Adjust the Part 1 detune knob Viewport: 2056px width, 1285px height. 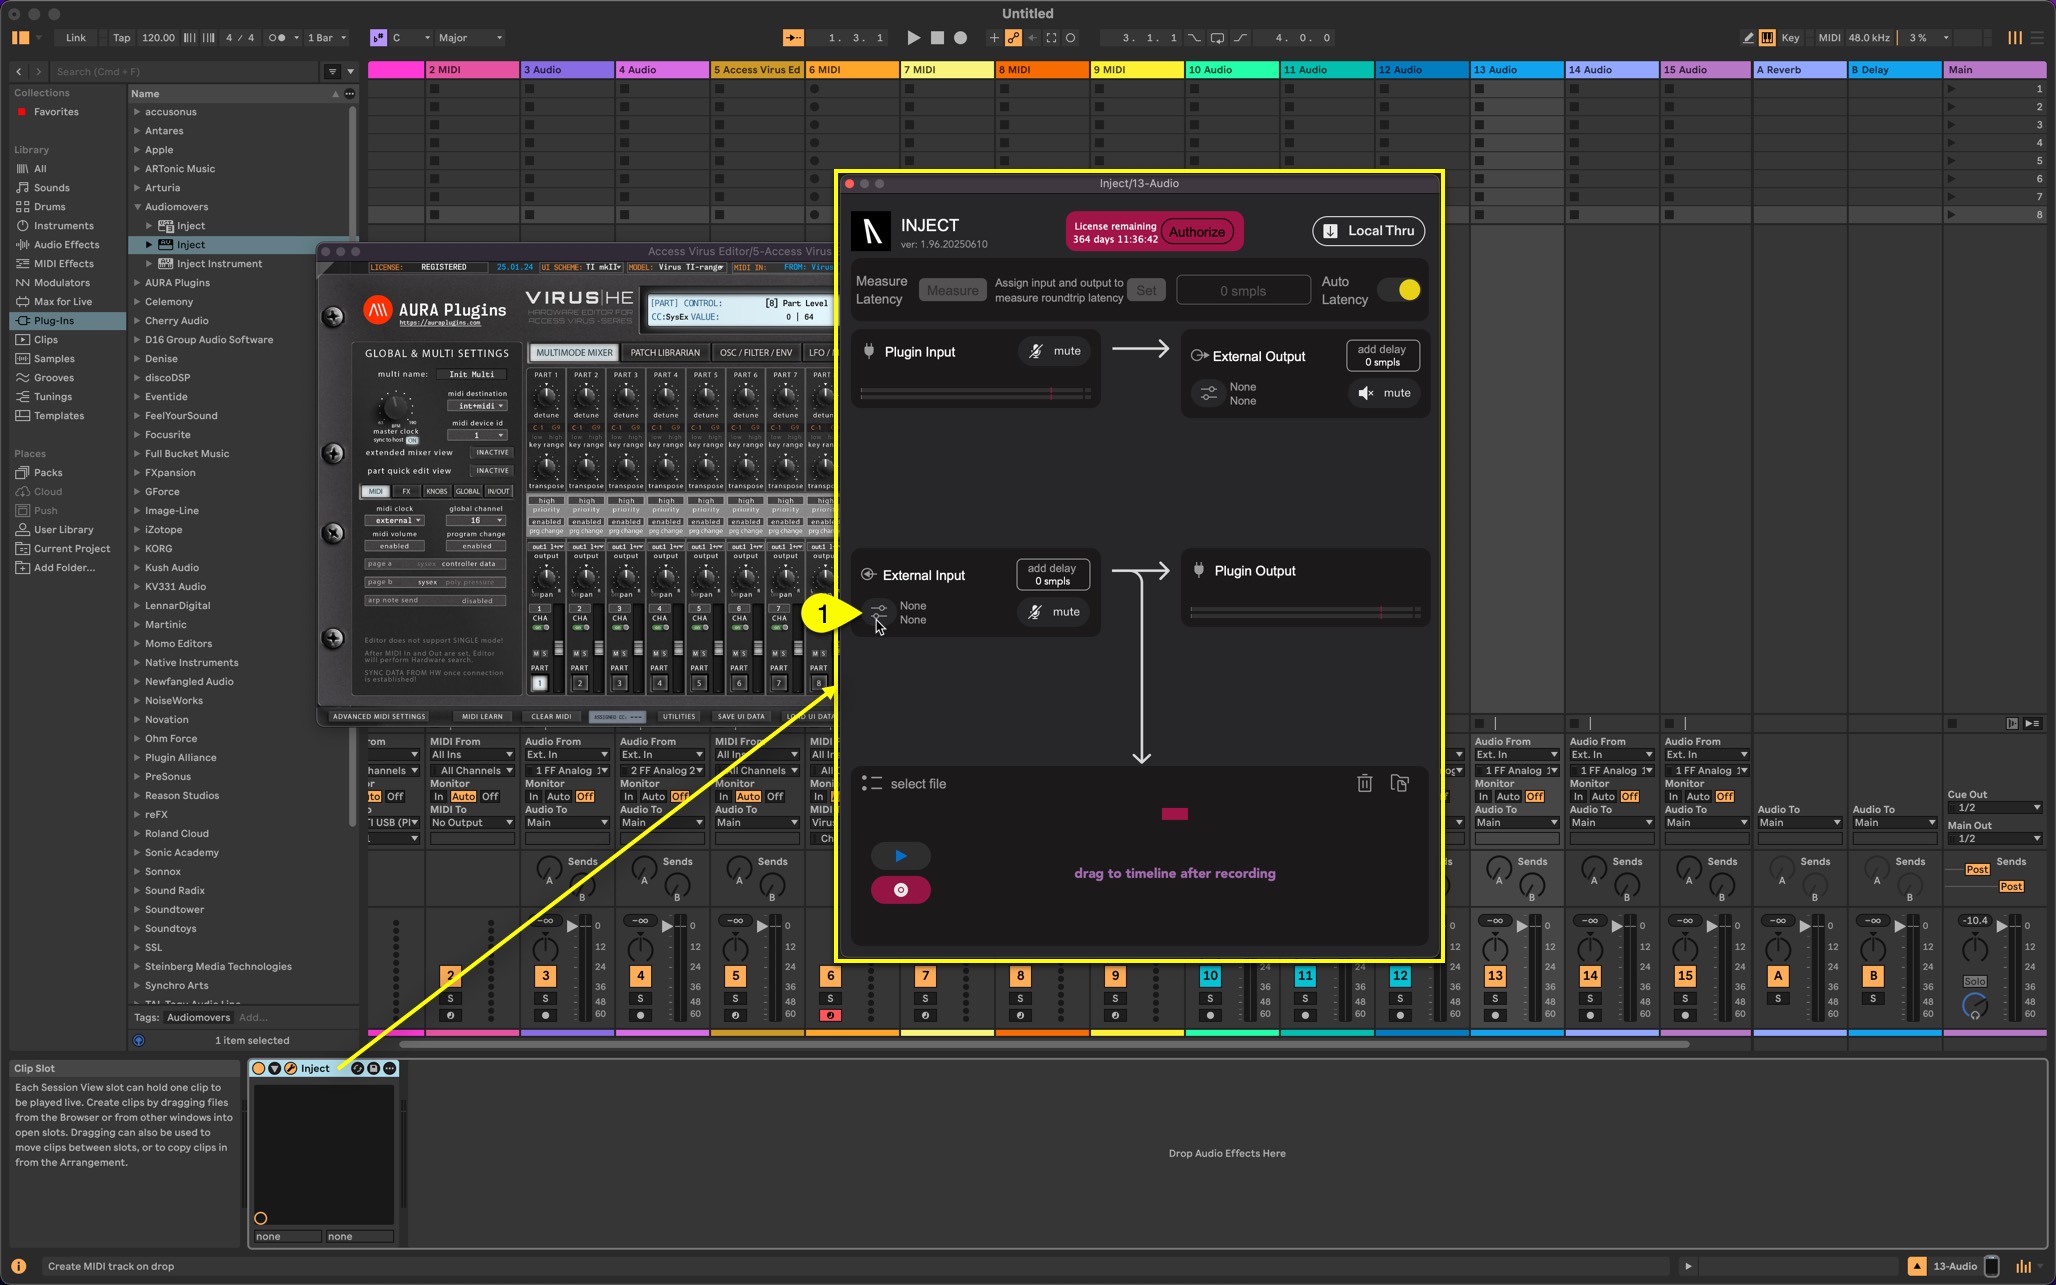[x=546, y=396]
